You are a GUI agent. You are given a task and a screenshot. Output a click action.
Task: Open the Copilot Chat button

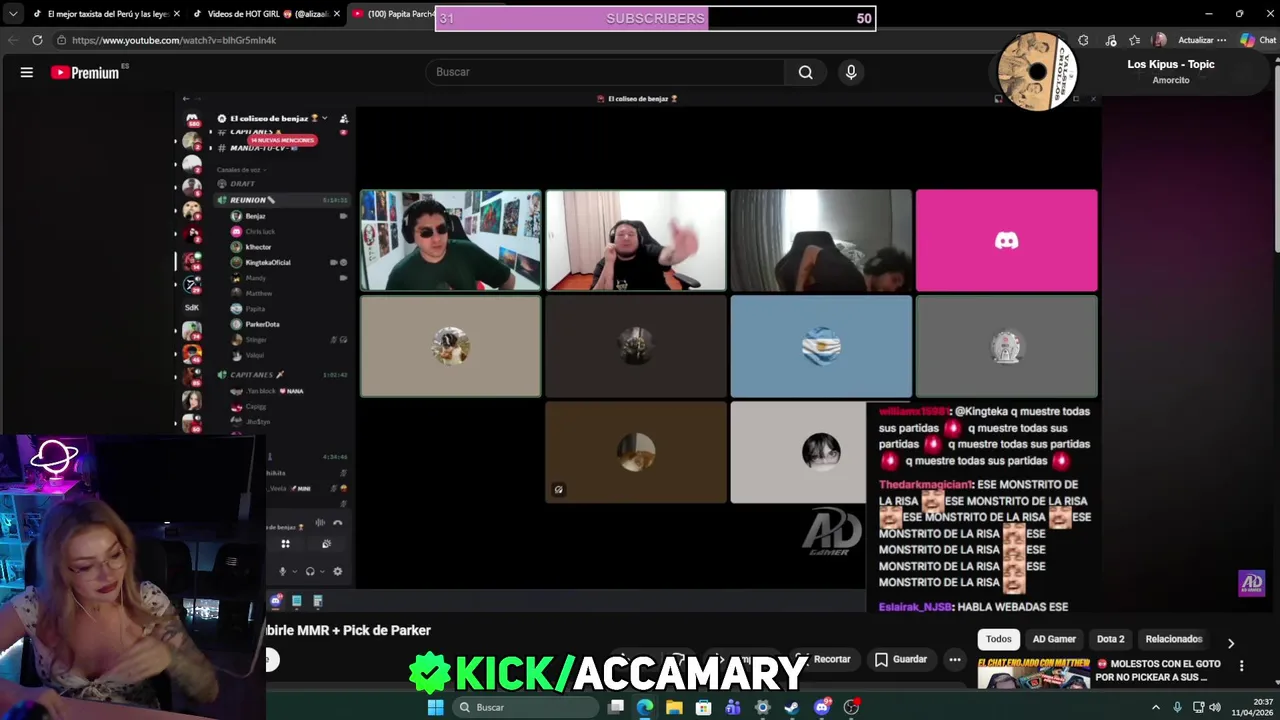(x=1258, y=40)
